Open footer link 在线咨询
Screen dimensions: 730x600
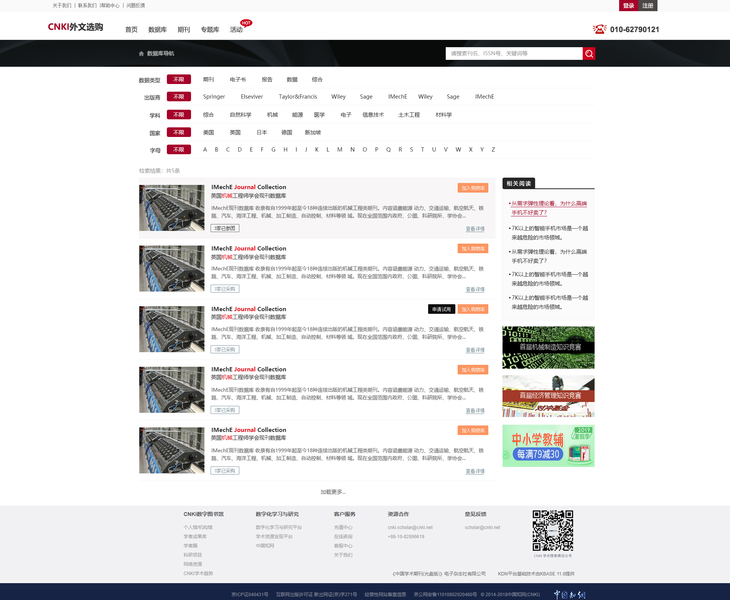coord(343,537)
